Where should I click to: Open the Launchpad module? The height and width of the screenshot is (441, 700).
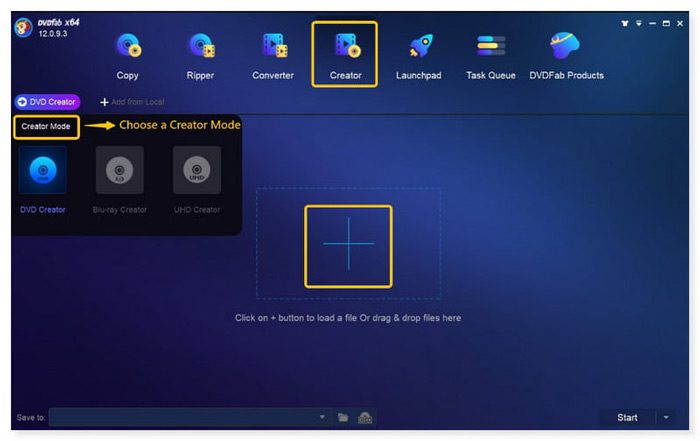418,55
